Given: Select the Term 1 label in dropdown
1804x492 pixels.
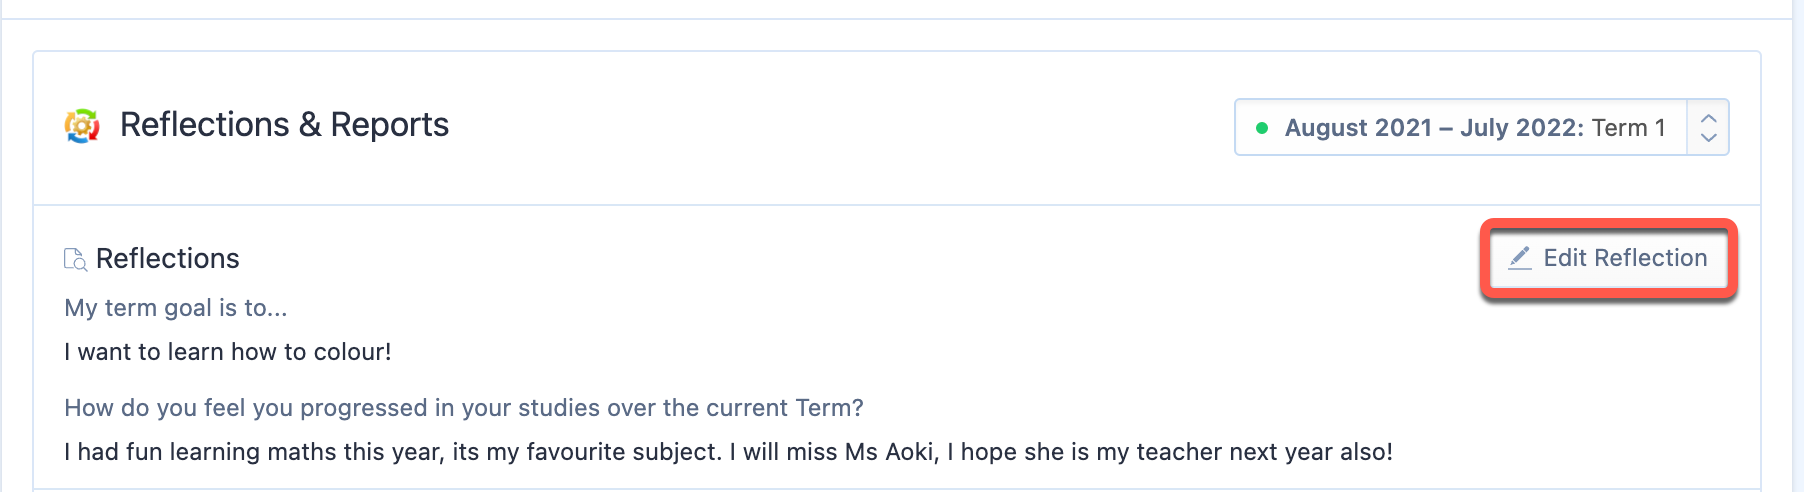Looking at the screenshot, I should pos(1629,128).
